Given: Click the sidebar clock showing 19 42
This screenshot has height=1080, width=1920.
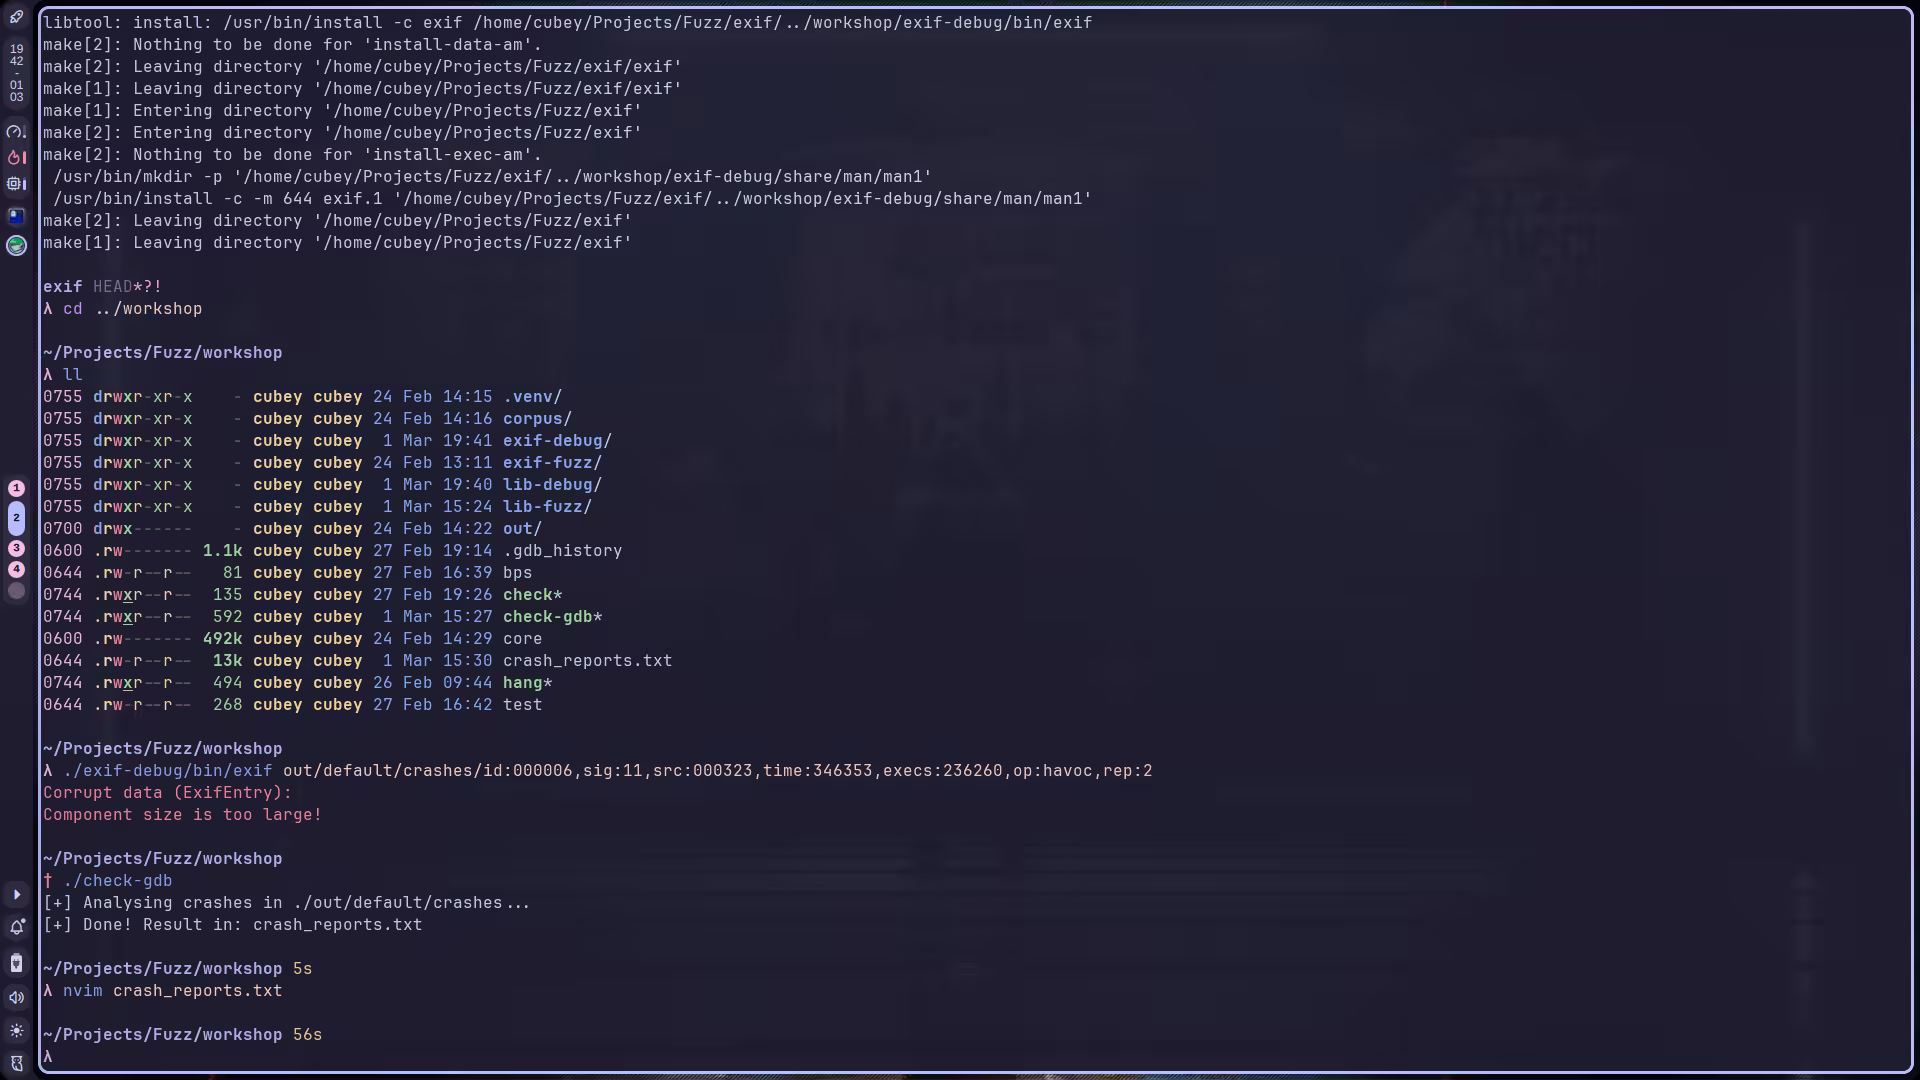Looking at the screenshot, I should point(16,54).
